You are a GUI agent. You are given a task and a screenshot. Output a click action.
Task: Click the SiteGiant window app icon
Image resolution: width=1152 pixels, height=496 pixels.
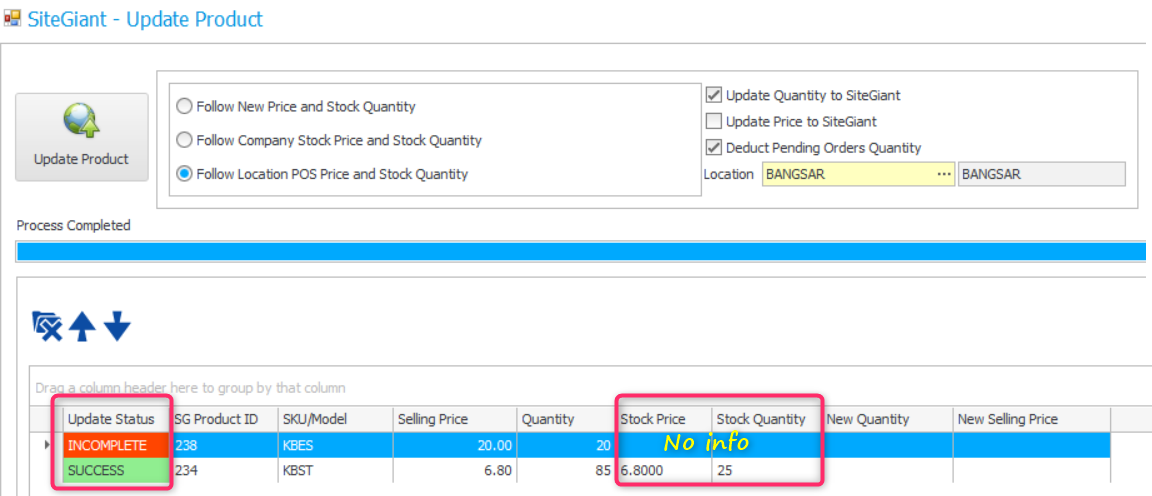click(12, 18)
